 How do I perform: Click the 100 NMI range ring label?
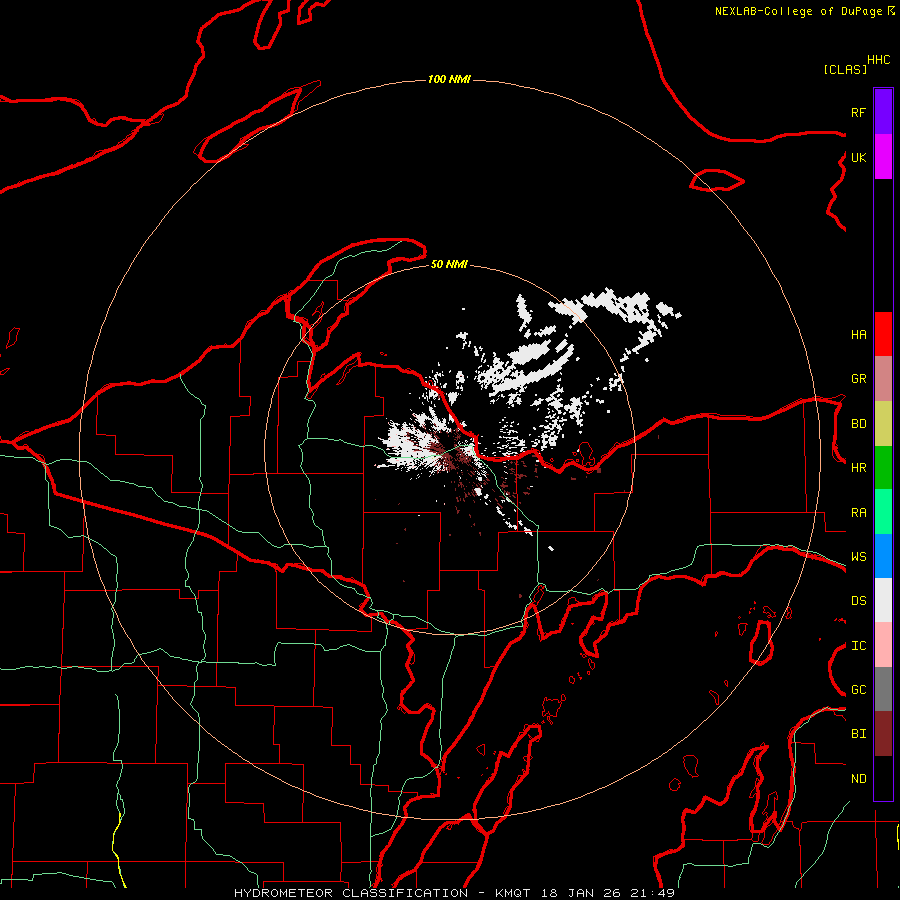(x=449, y=79)
